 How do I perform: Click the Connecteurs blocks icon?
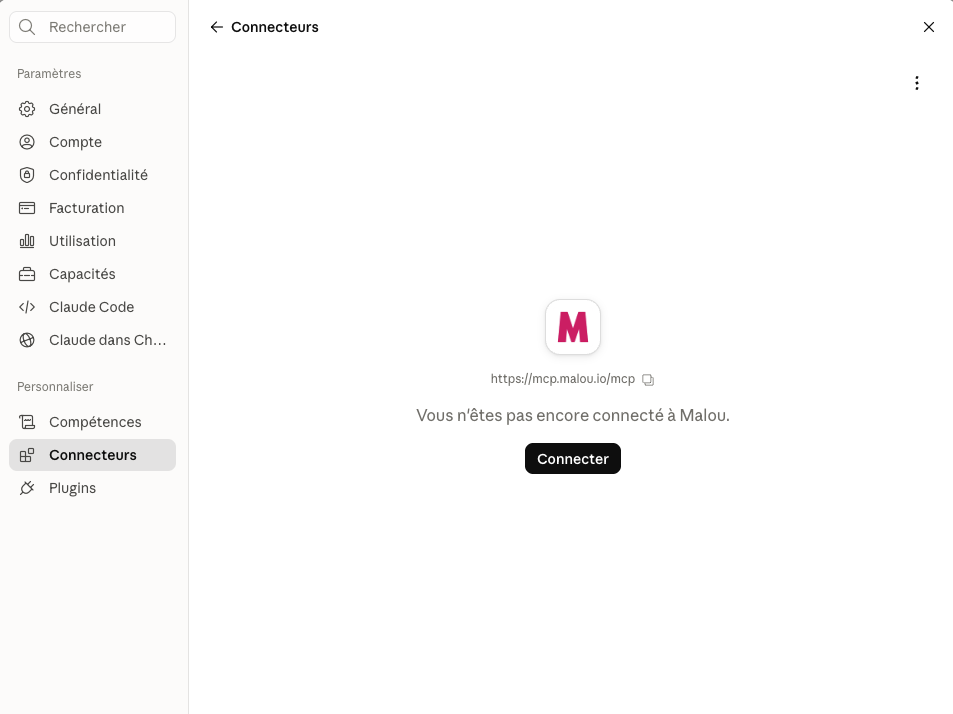27,455
